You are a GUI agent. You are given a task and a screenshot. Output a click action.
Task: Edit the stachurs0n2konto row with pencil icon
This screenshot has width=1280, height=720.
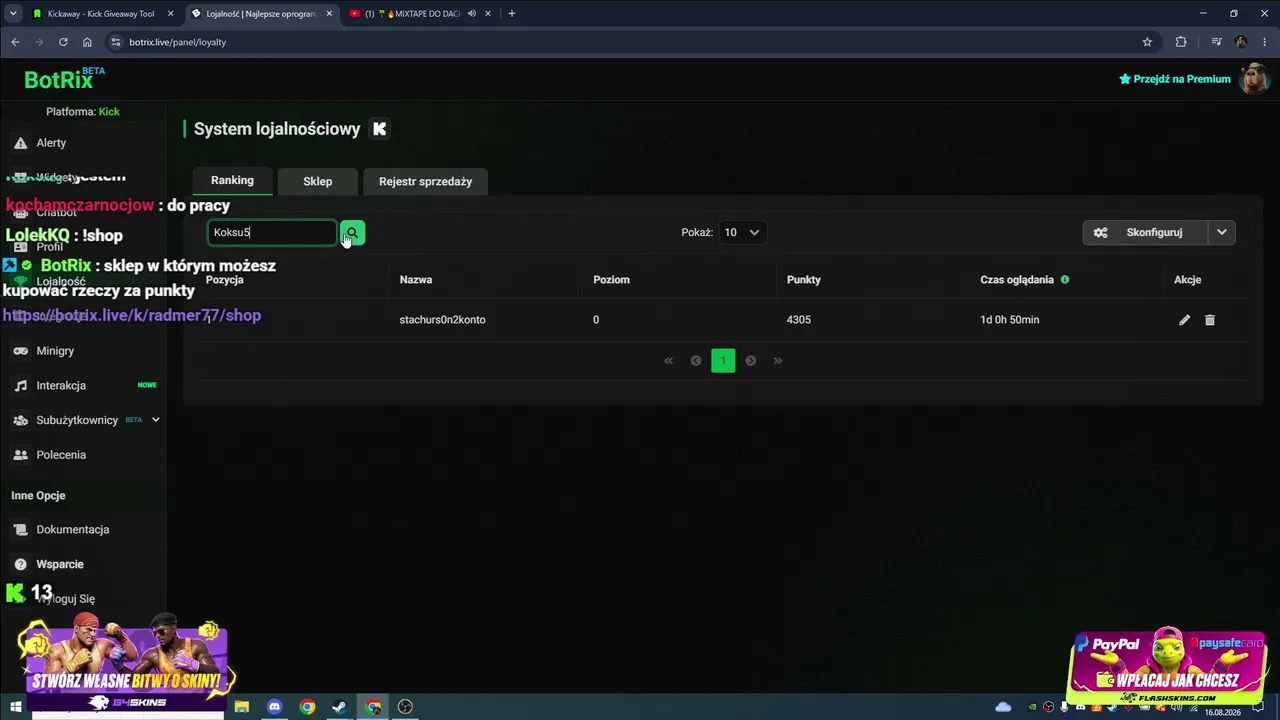tap(1184, 320)
